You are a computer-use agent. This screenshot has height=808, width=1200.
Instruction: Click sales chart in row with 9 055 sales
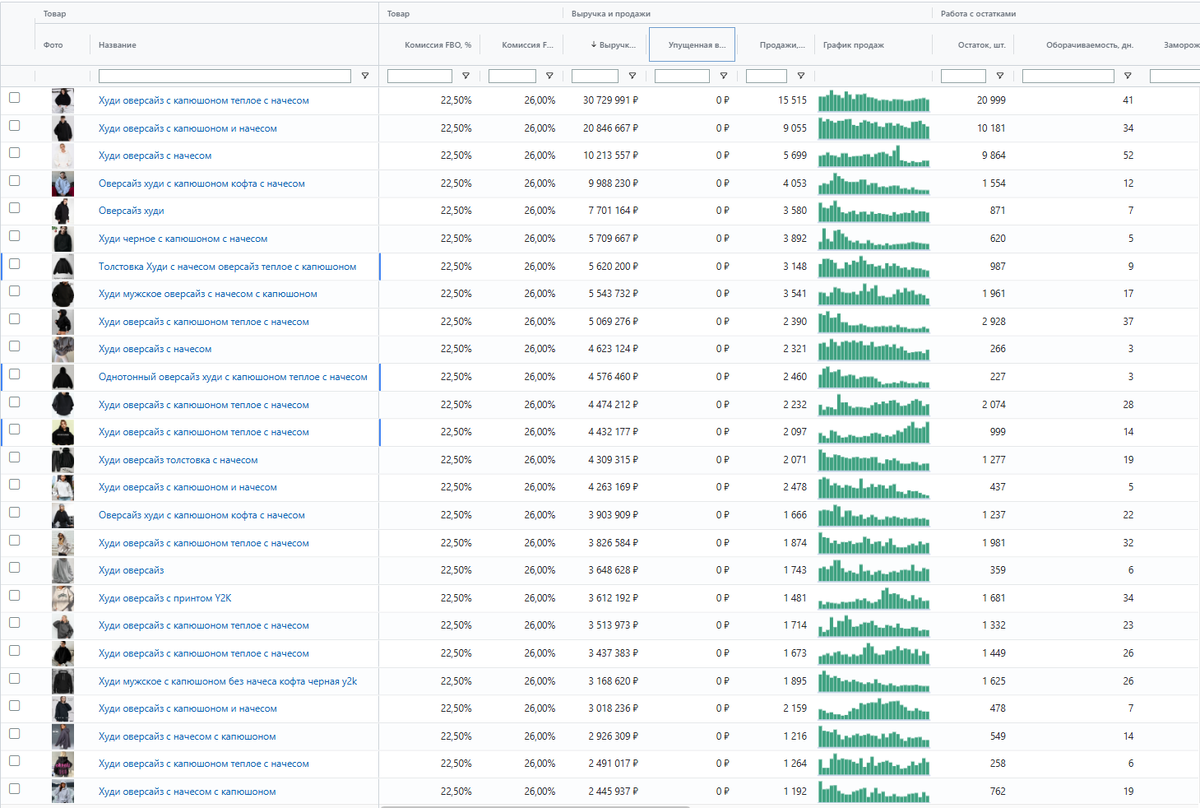point(874,129)
